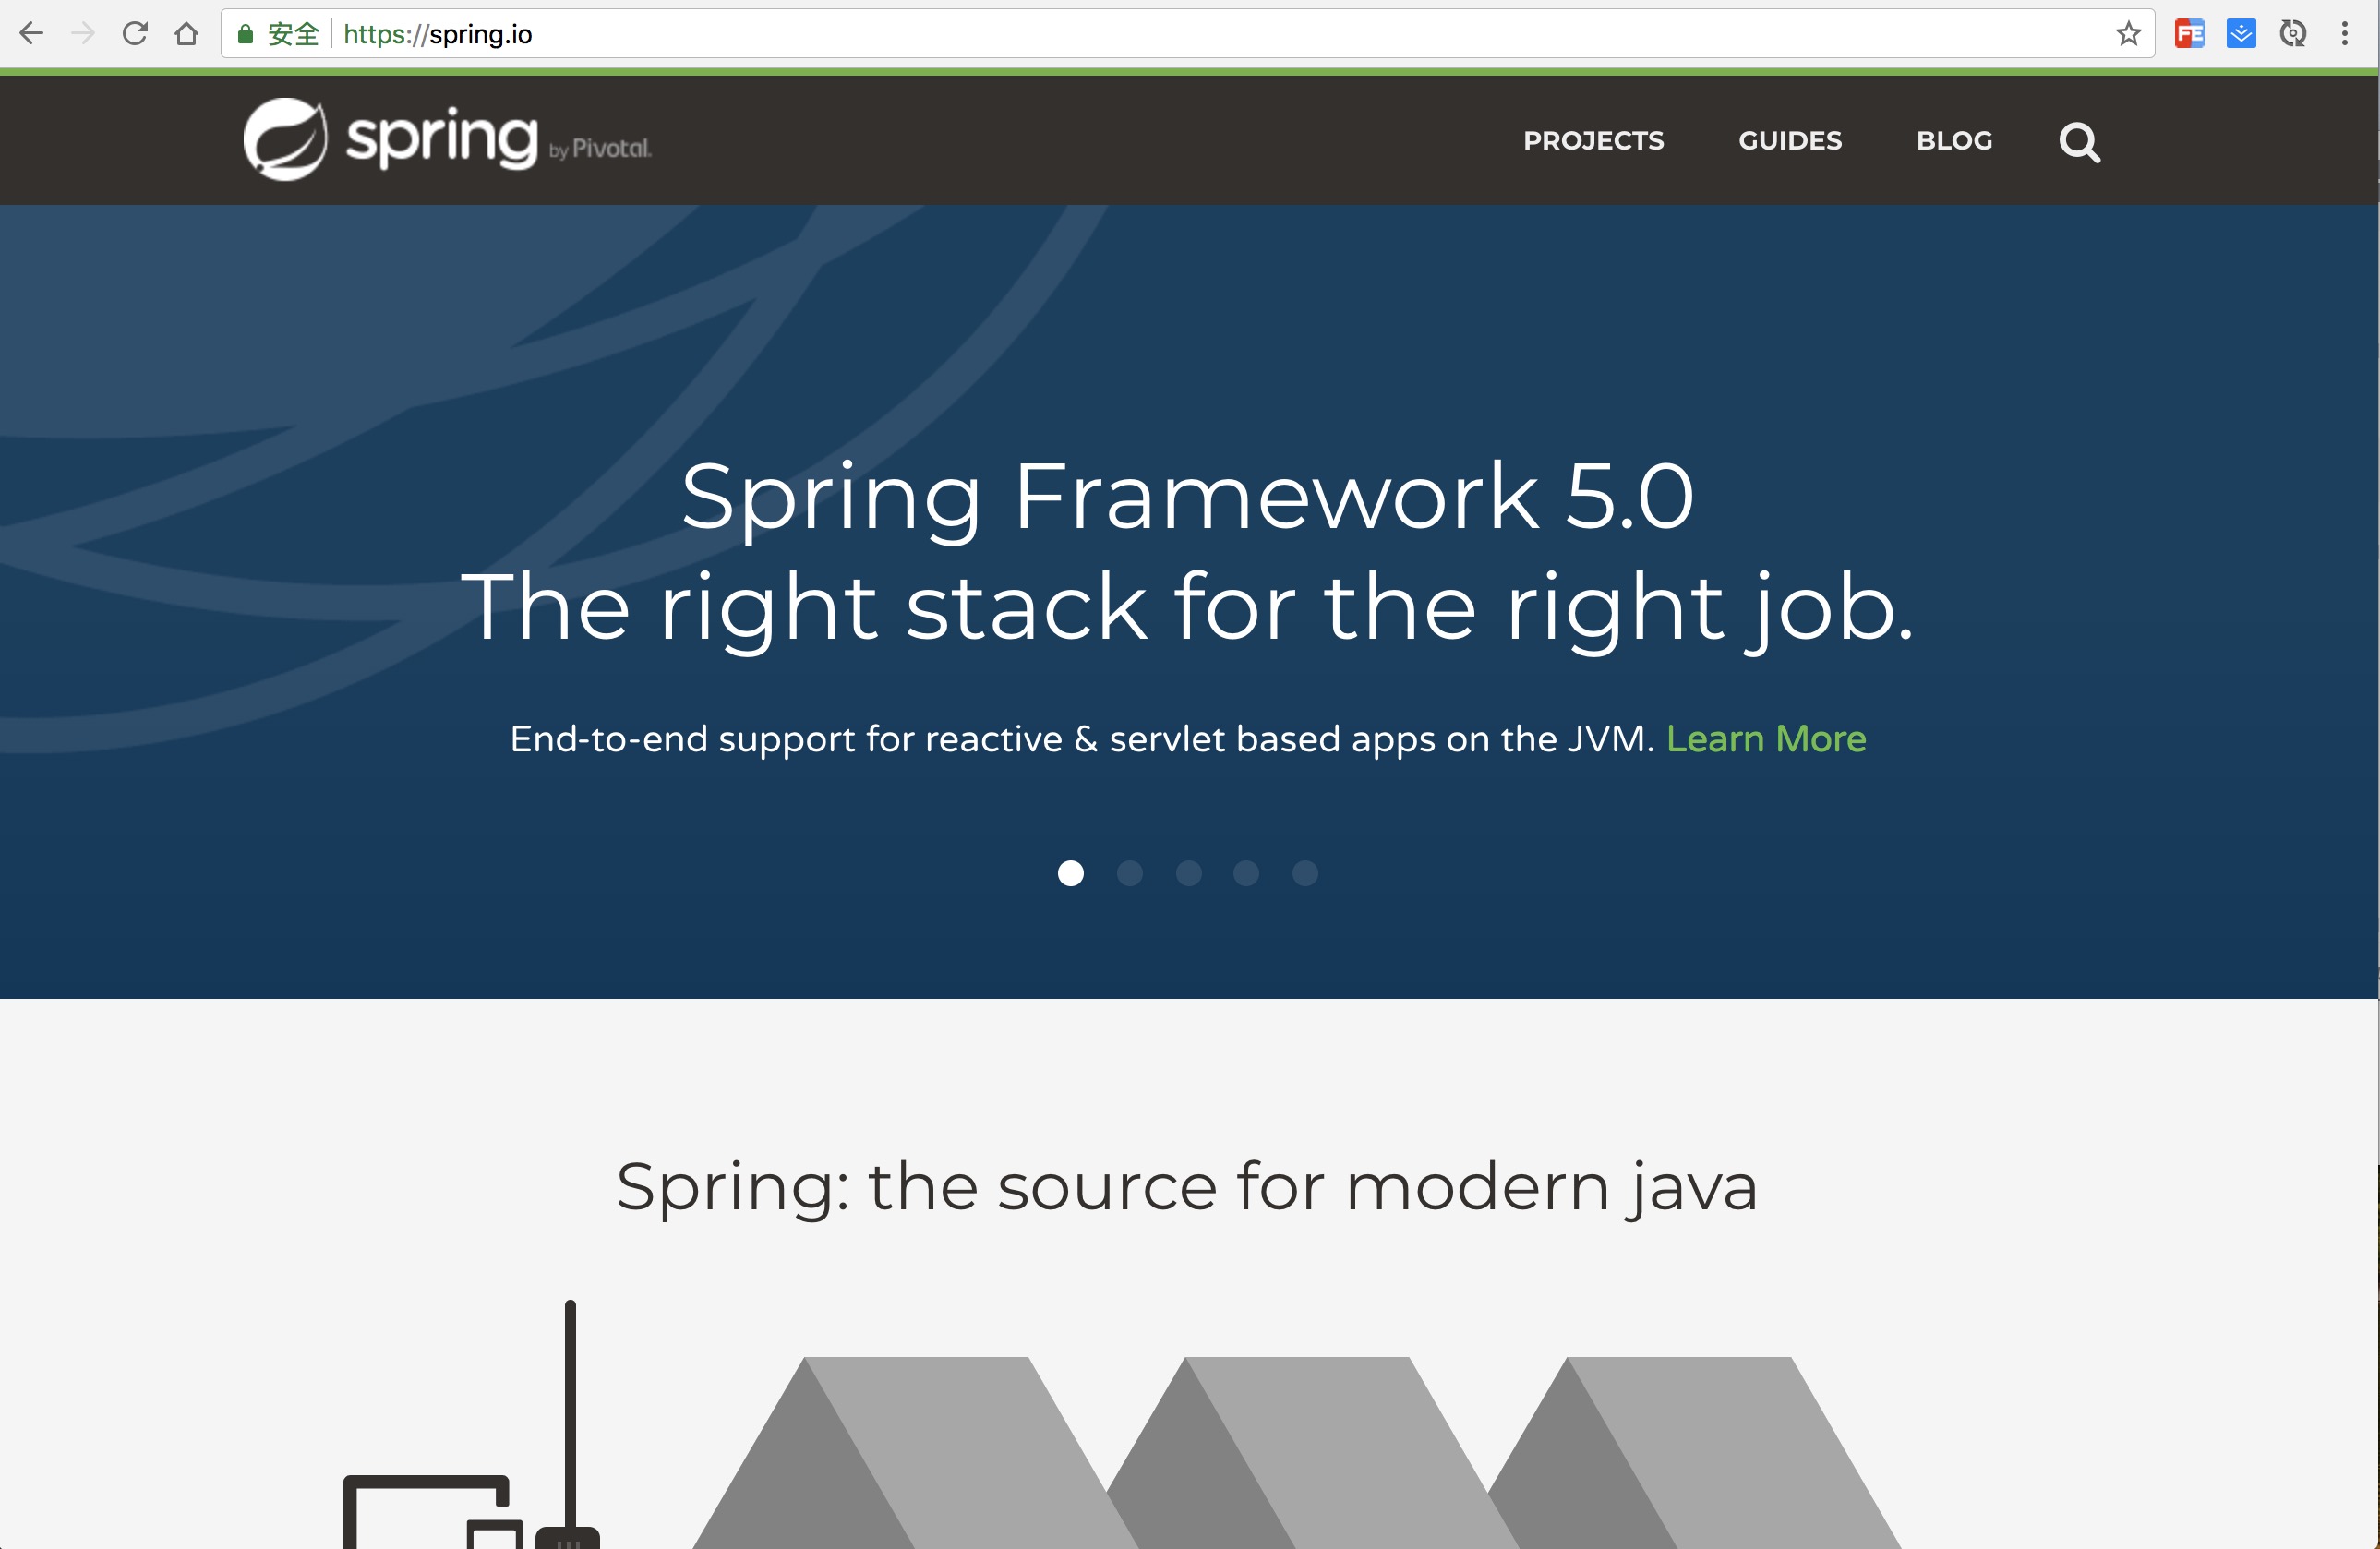Image resolution: width=2380 pixels, height=1549 pixels.
Task: Click the circular clock extension icon
Action: click(x=2293, y=34)
